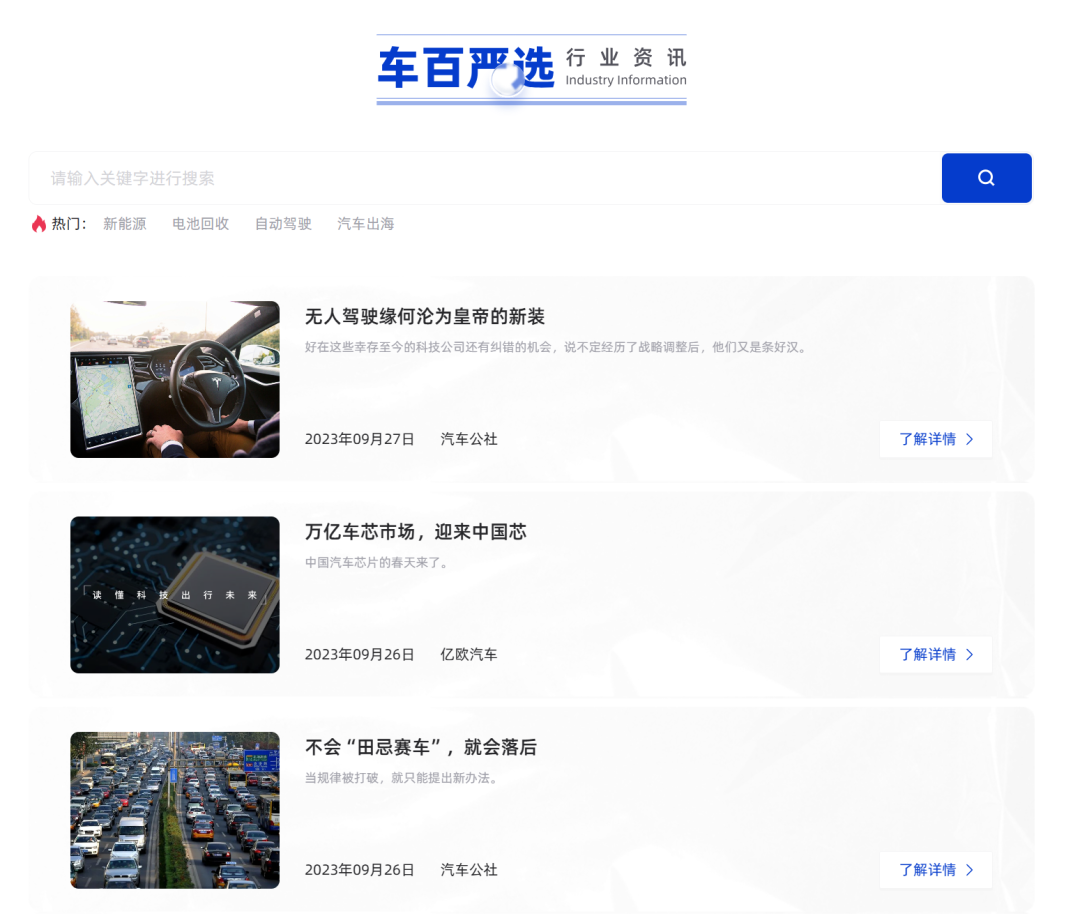Click the magnifying glass search button

pyautogui.click(x=986, y=178)
